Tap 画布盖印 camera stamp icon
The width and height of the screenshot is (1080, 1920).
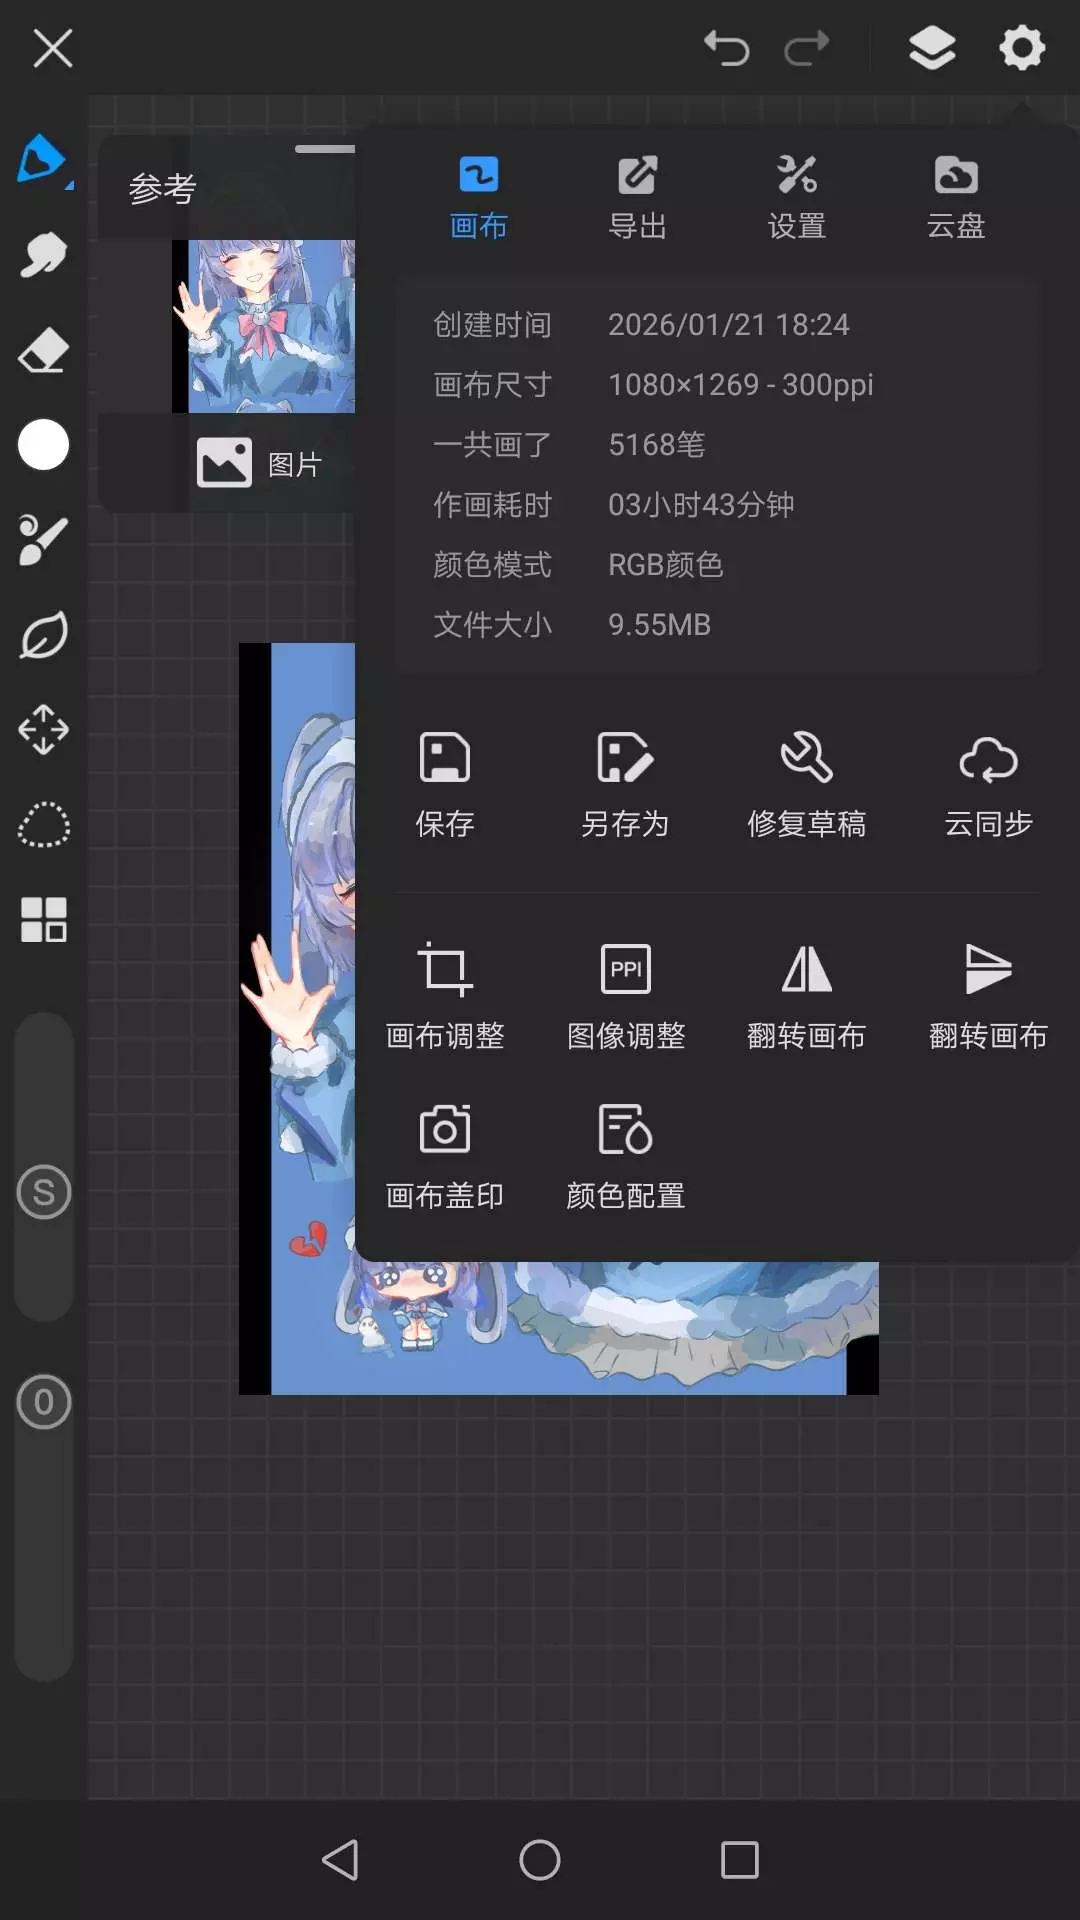tap(445, 1157)
